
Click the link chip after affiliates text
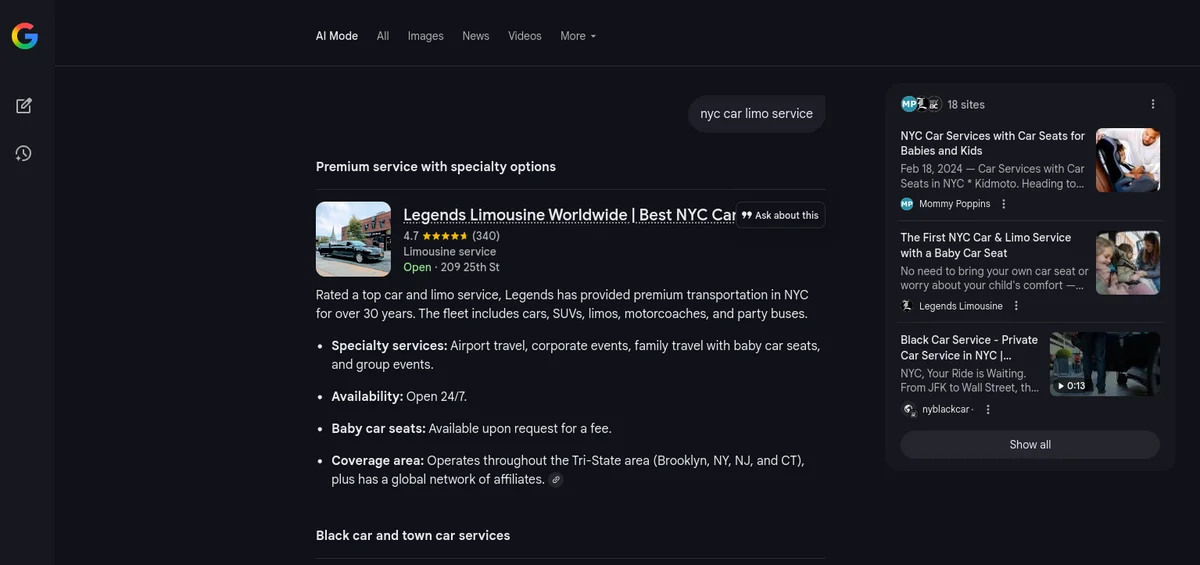click(556, 480)
